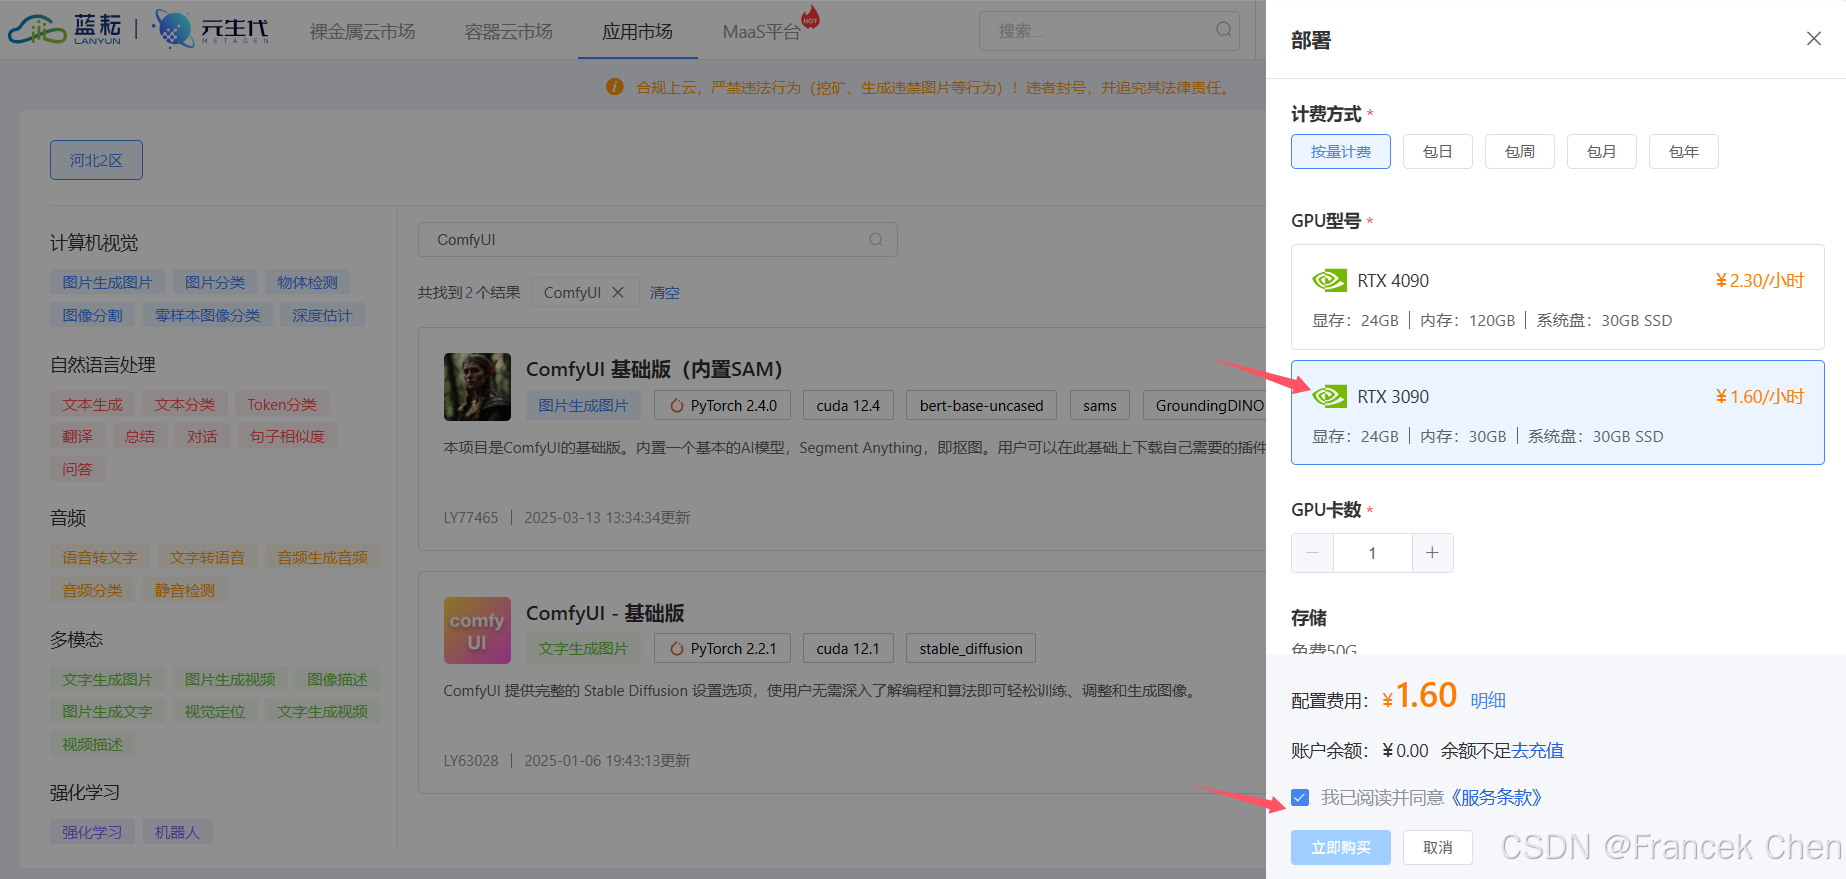The image size is (1846, 879).
Task: Filter by 深度估计 tag
Action: point(322,316)
